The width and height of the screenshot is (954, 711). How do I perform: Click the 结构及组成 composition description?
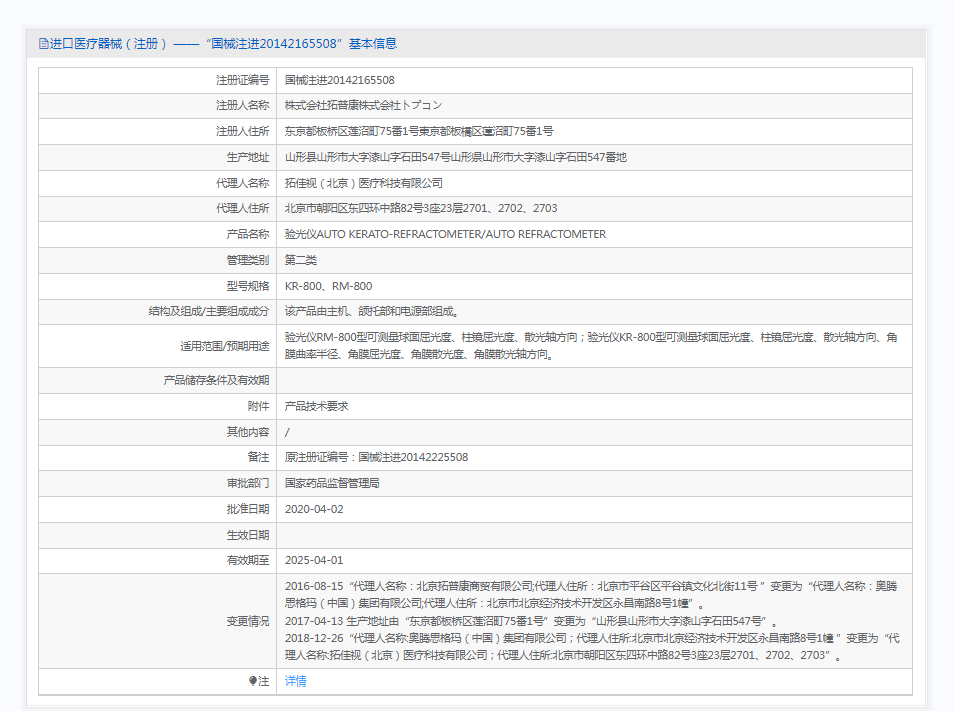(371, 312)
